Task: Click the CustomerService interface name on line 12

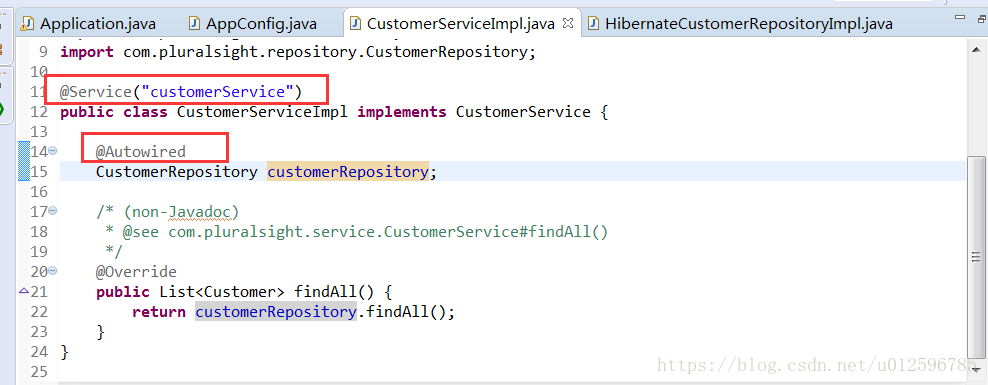Action: point(523,112)
